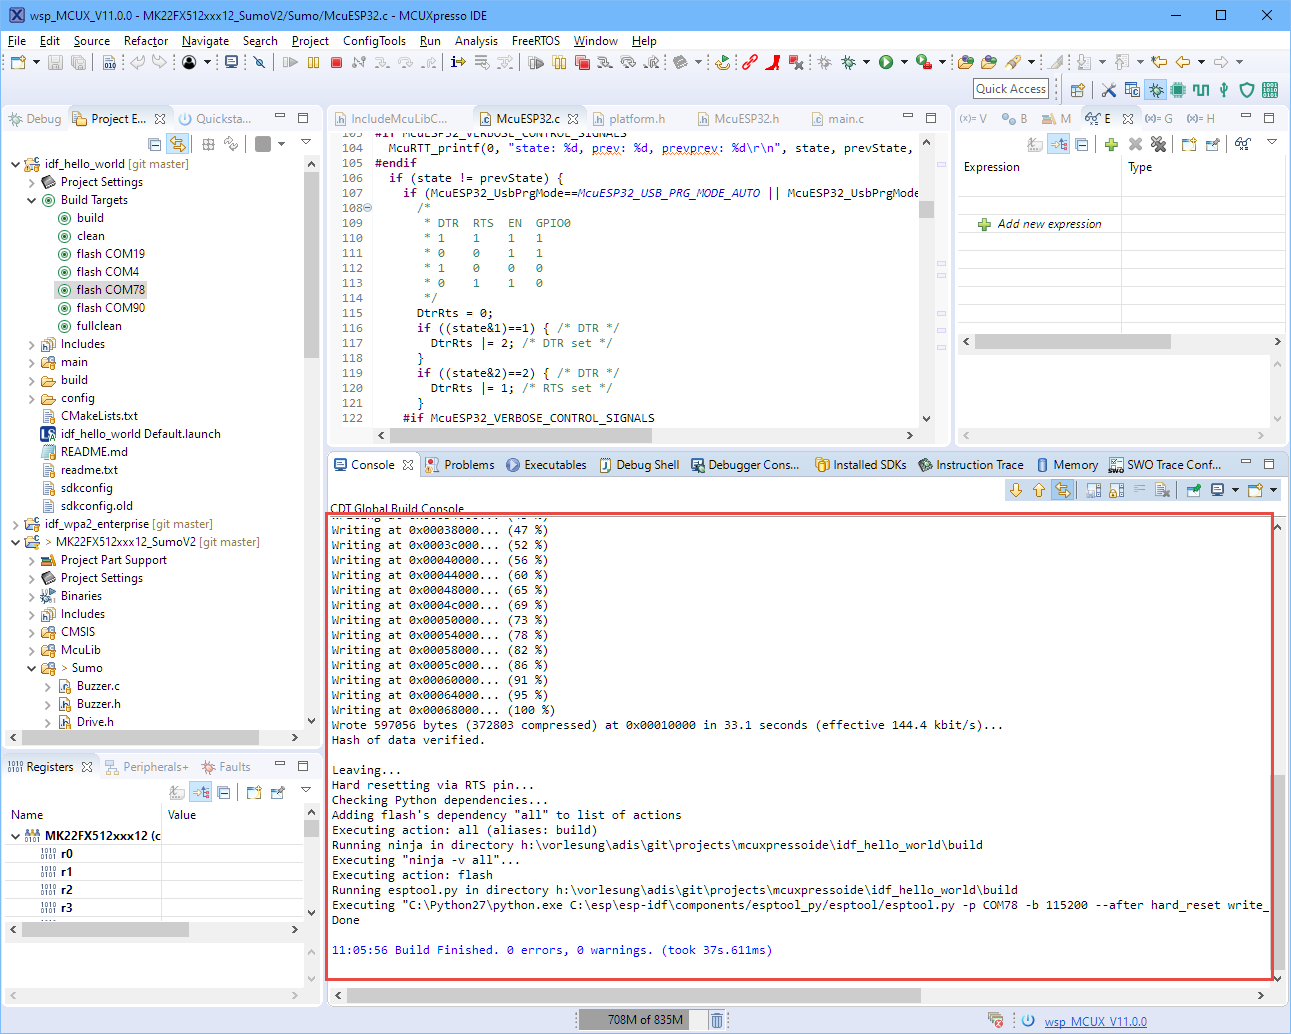This screenshot has height=1034, width=1291.
Task: Click the wsp_MCUX_V11.0.0 status bar link
Action: pos(1095,1021)
